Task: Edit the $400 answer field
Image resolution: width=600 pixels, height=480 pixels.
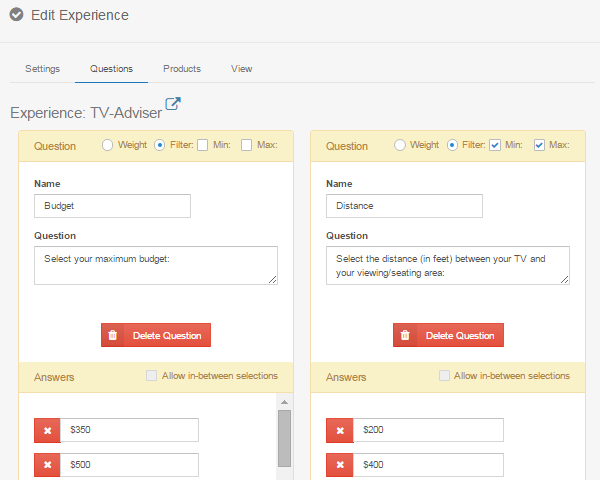Action: [428, 465]
